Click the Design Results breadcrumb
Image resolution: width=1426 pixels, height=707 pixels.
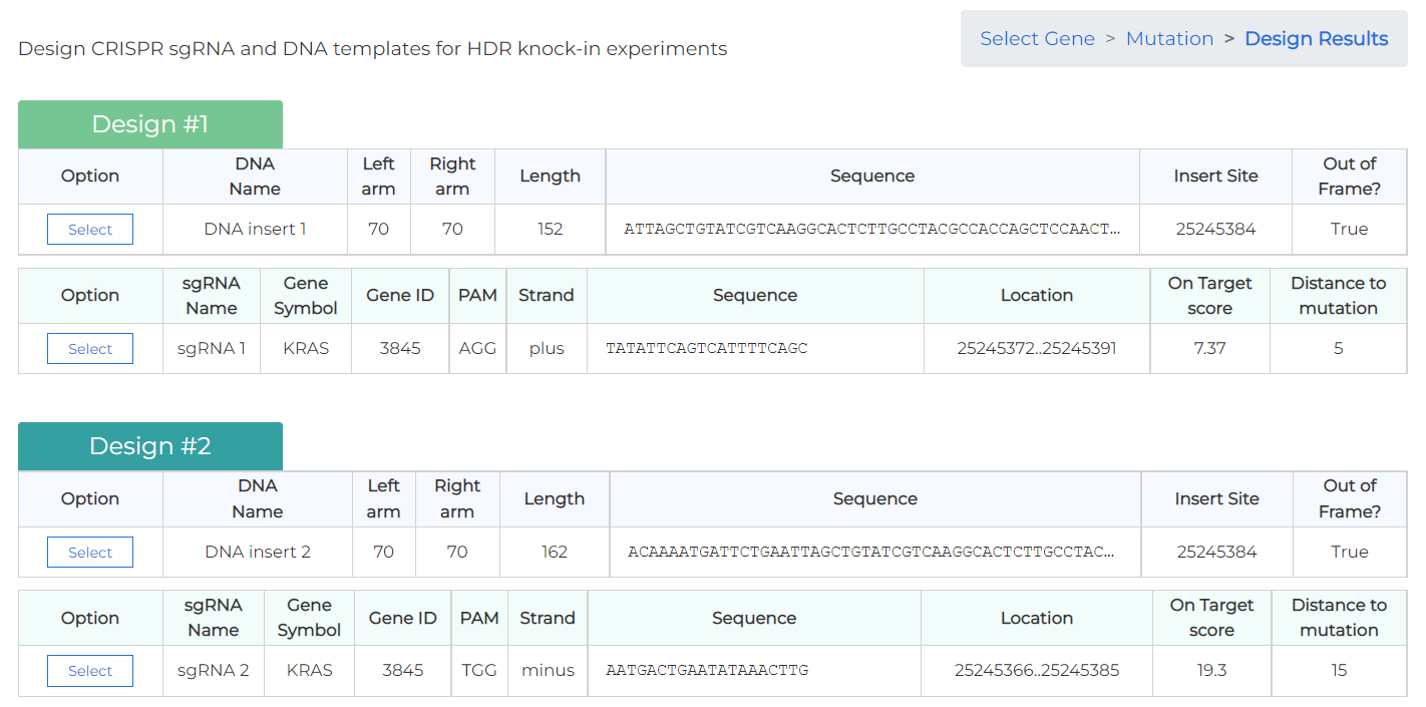pyautogui.click(x=1316, y=39)
